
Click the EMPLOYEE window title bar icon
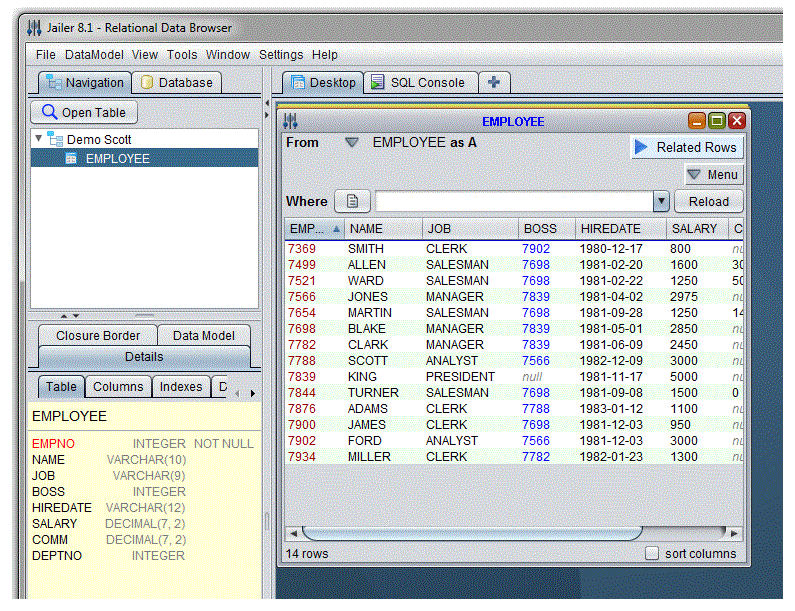pos(290,121)
